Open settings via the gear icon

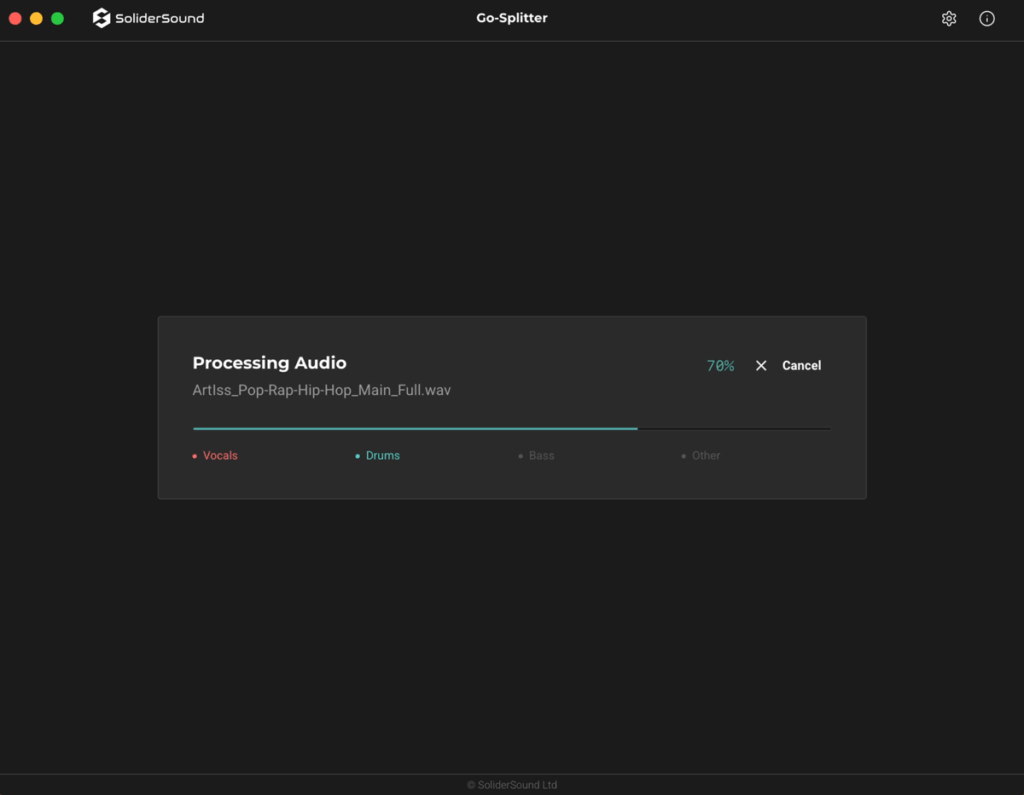(948, 18)
